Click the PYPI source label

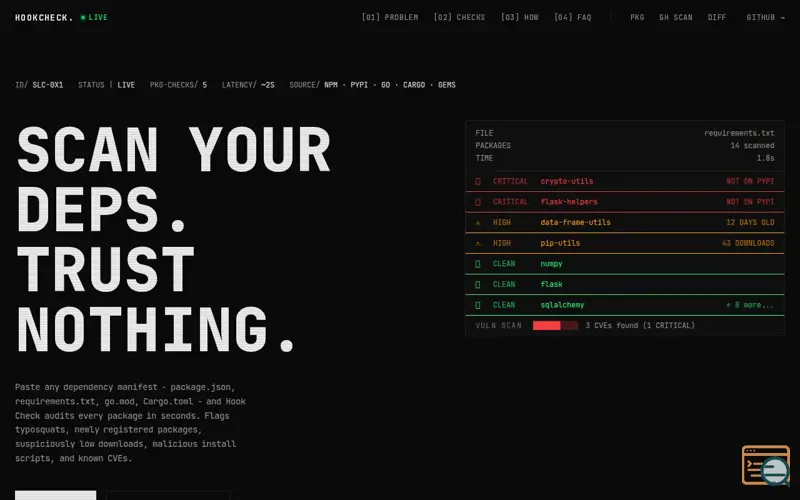tap(359, 85)
